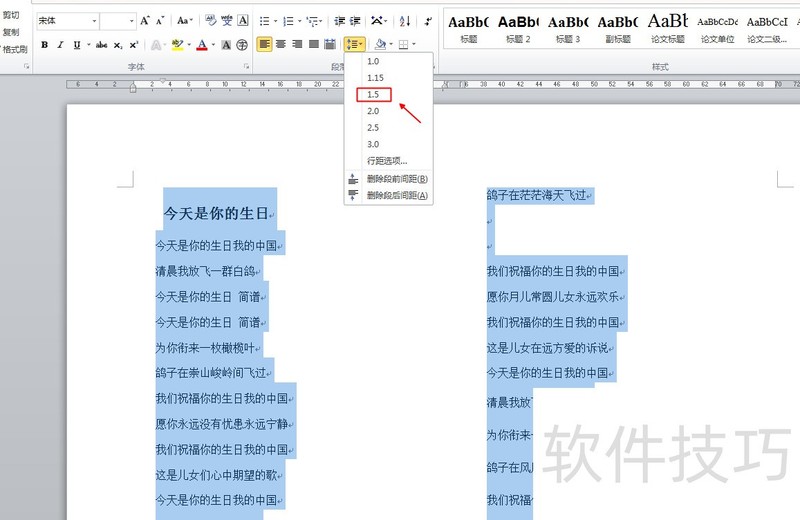Apply distributed alignment
This screenshot has height=520, width=800.
(330, 44)
